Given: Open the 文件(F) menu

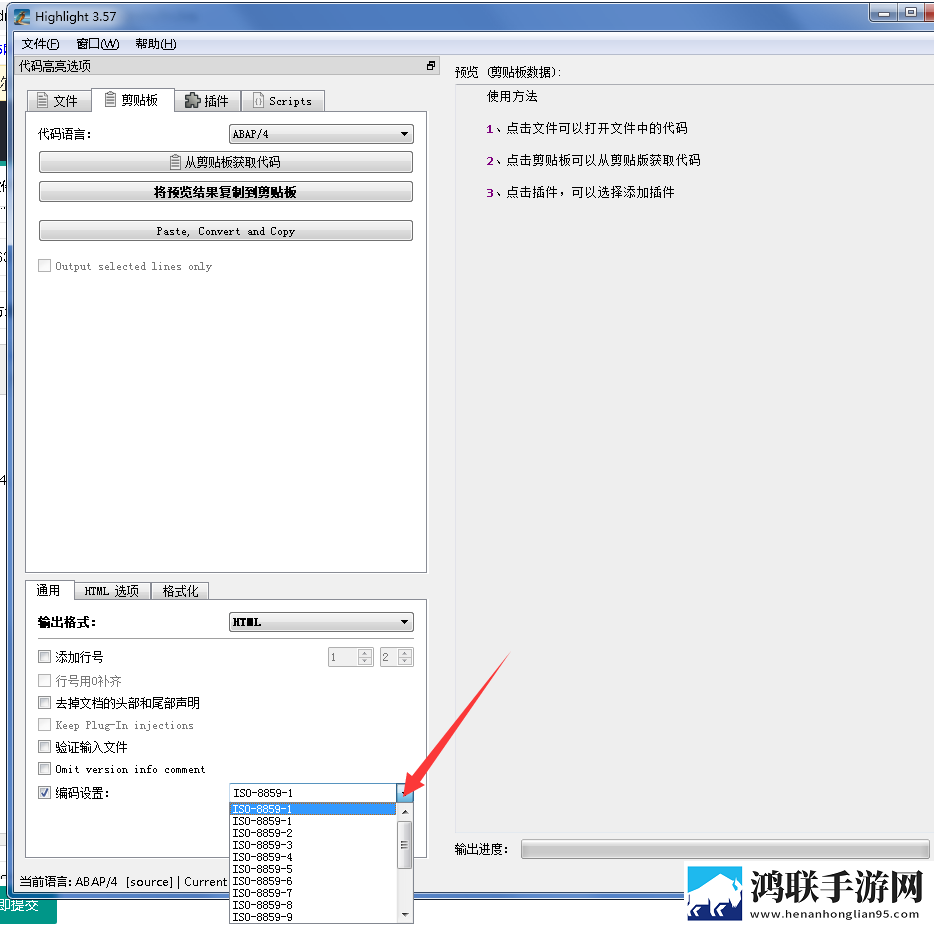Looking at the screenshot, I should point(41,44).
